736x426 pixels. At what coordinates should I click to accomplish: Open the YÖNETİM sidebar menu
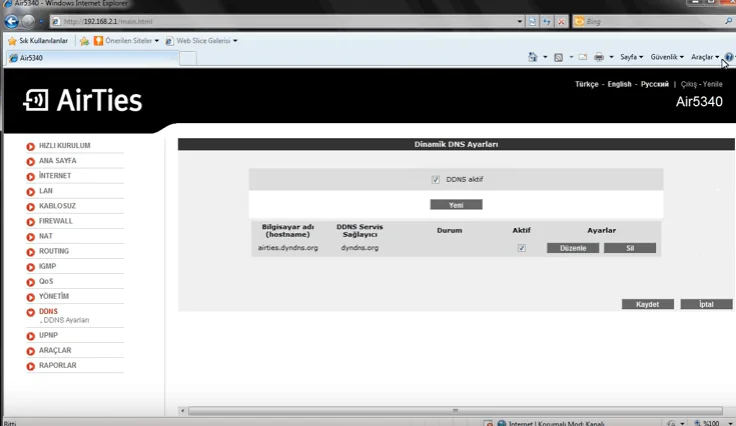pyautogui.click(x=54, y=296)
